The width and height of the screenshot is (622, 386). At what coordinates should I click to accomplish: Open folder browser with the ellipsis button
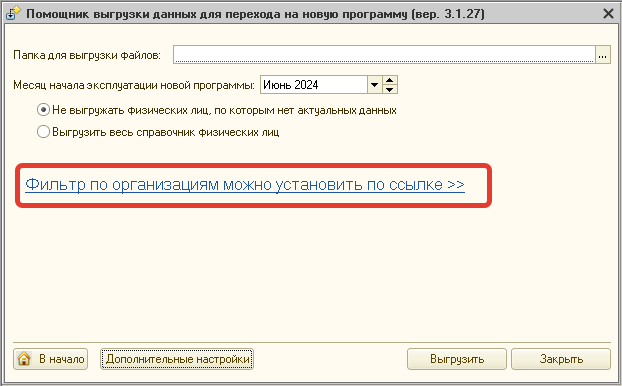603,54
